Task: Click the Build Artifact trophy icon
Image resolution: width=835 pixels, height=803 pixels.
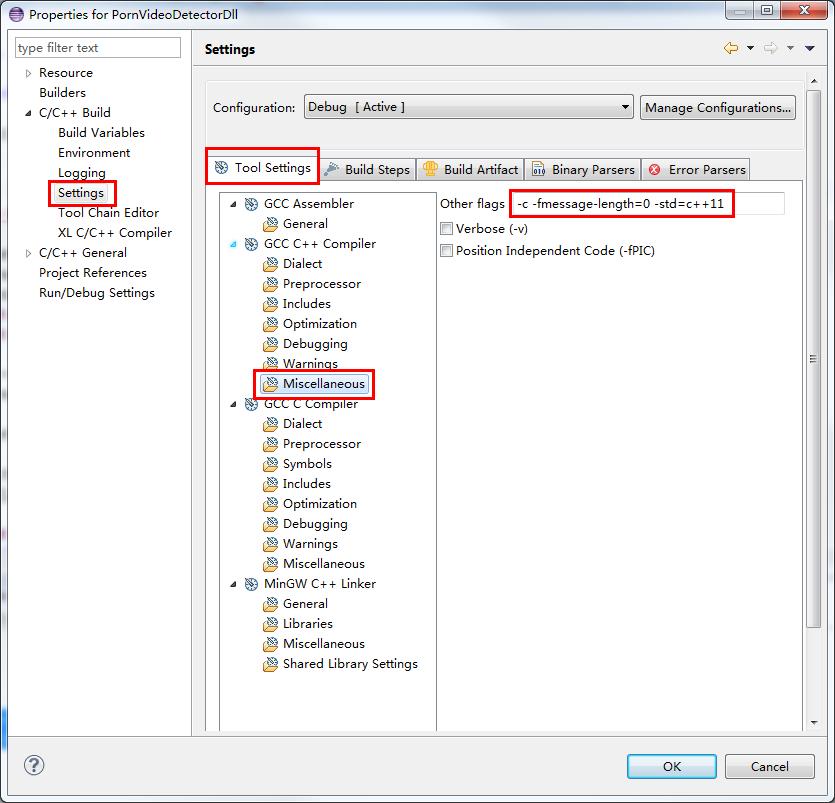Action: click(430, 169)
